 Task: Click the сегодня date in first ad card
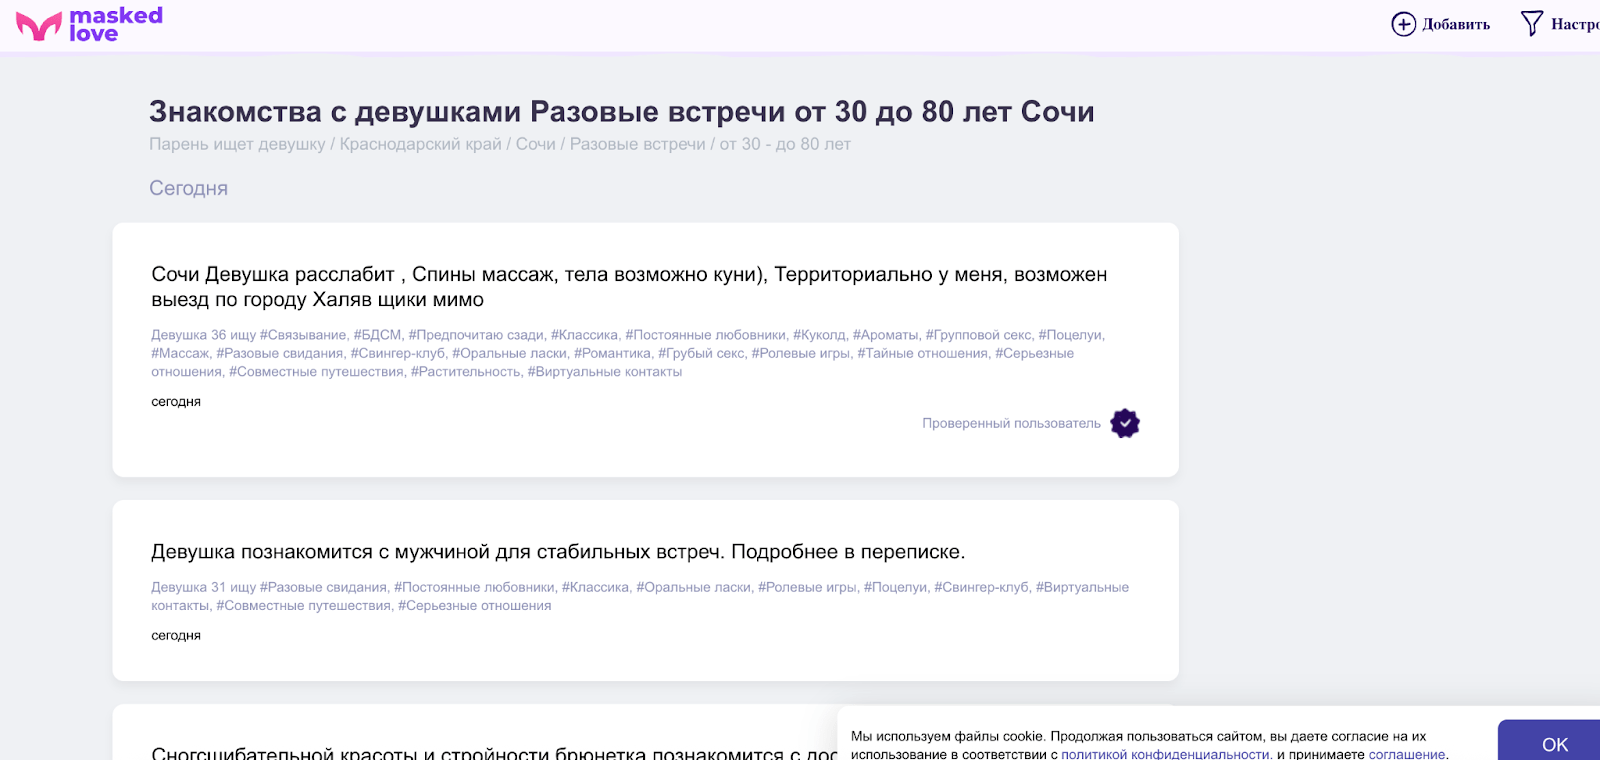176,401
